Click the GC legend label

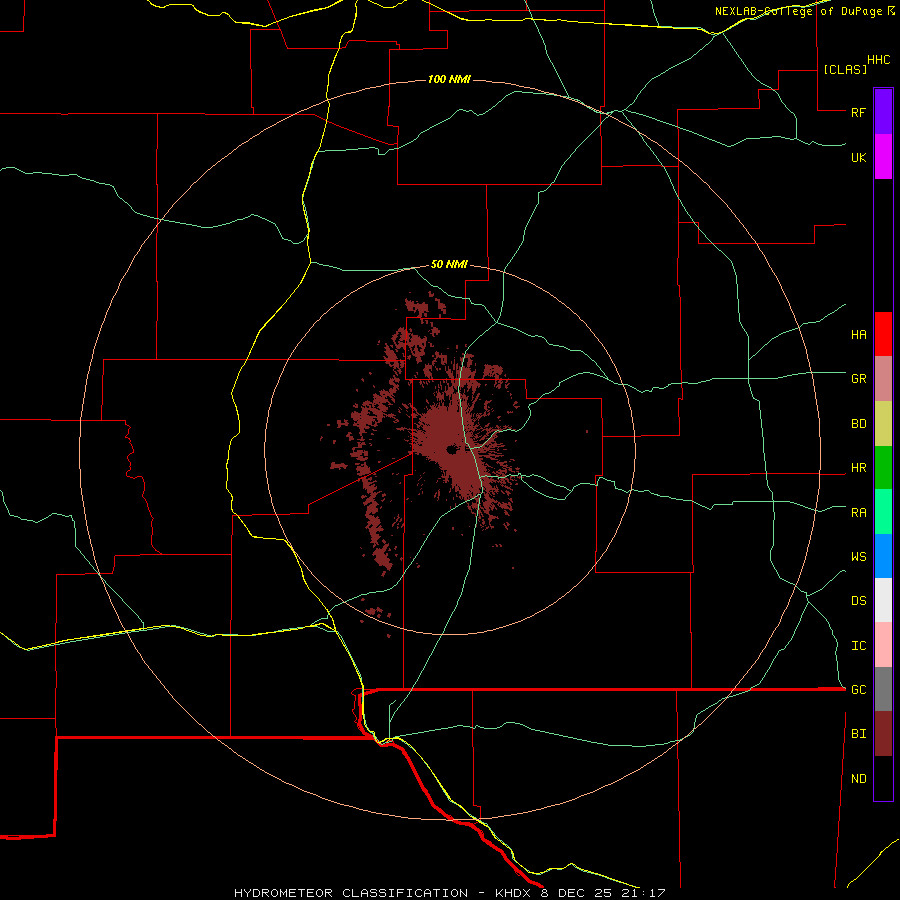[858, 689]
